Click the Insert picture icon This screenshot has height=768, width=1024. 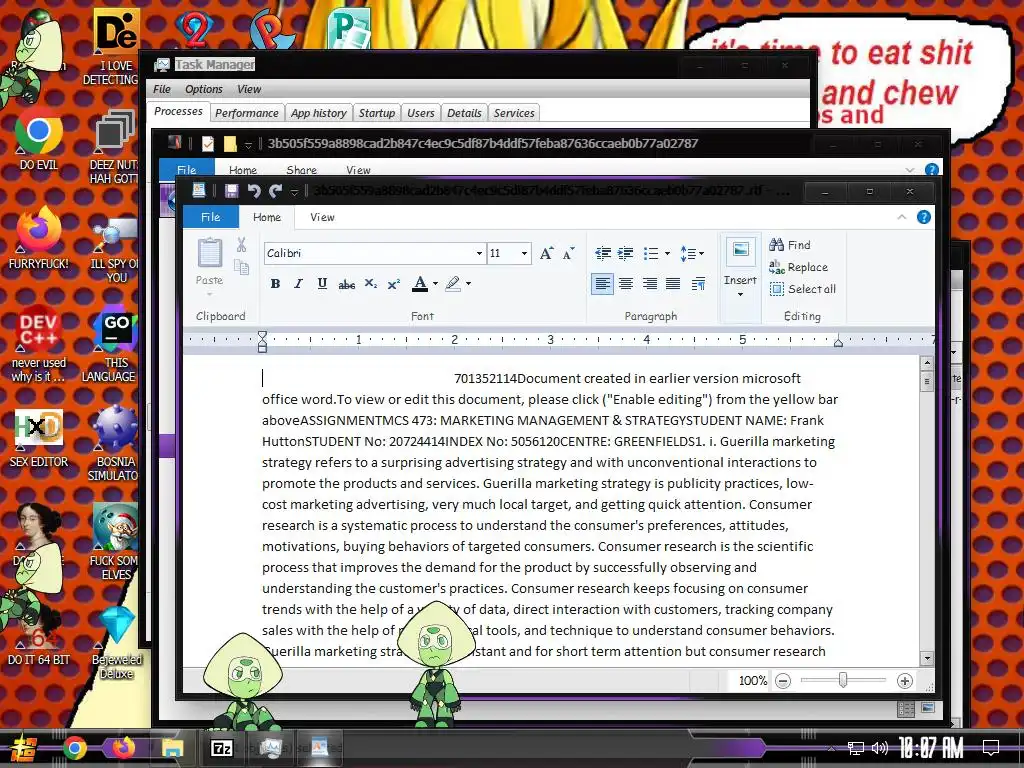tap(741, 250)
